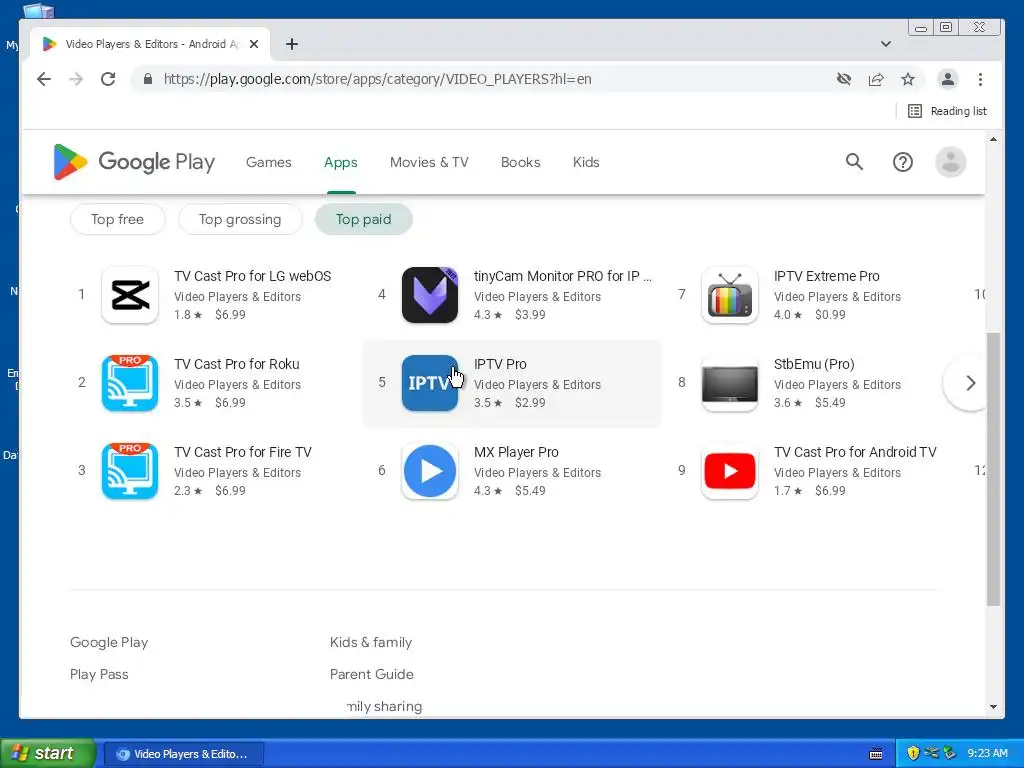The height and width of the screenshot is (768, 1024).
Task: Bookmark this page with the star
Action: pyautogui.click(x=908, y=79)
